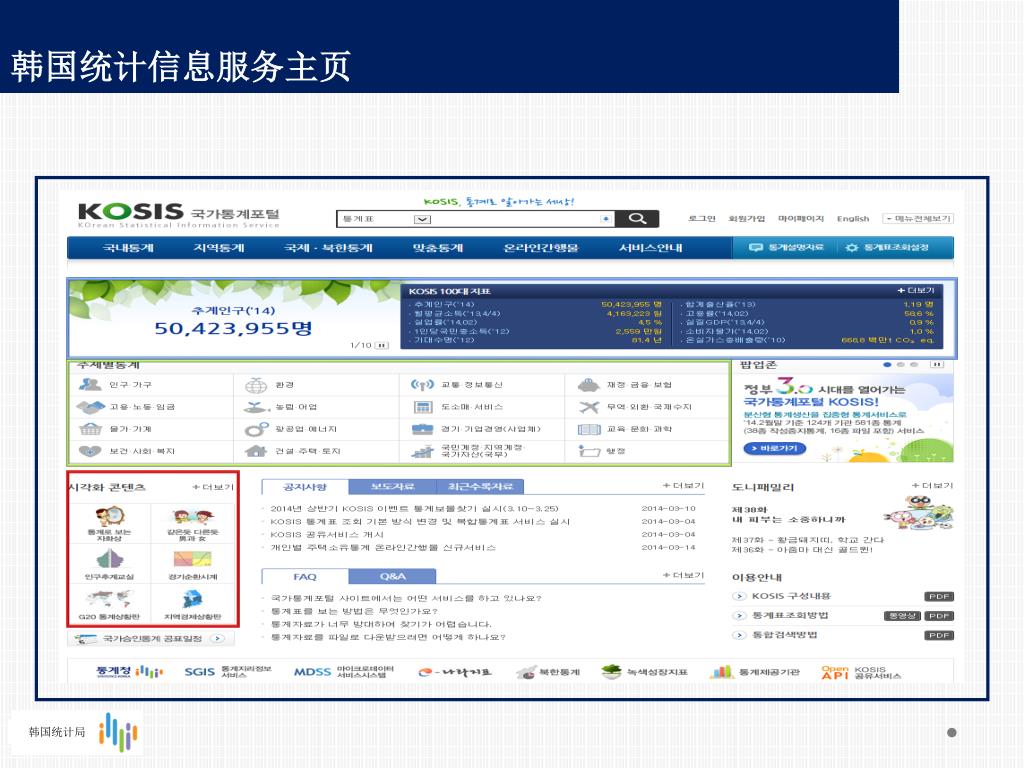Click the 통계설명자료 speech-bubble icon
1024x768 pixels.
click(x=755, y=248)
